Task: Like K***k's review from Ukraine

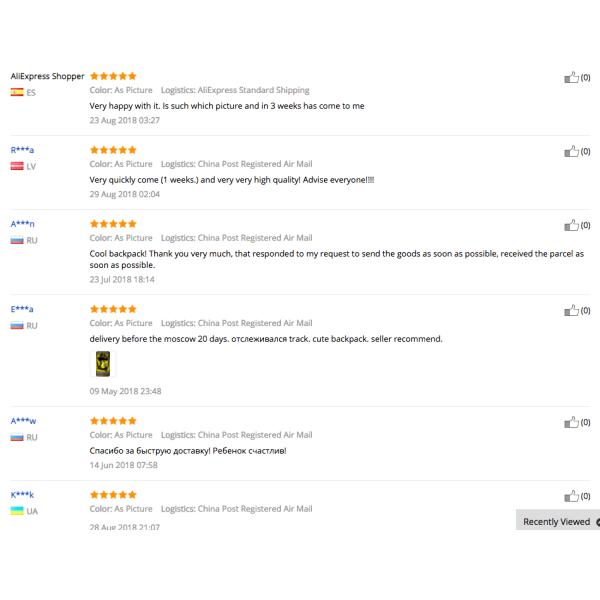Action: (x=572, y=497)
